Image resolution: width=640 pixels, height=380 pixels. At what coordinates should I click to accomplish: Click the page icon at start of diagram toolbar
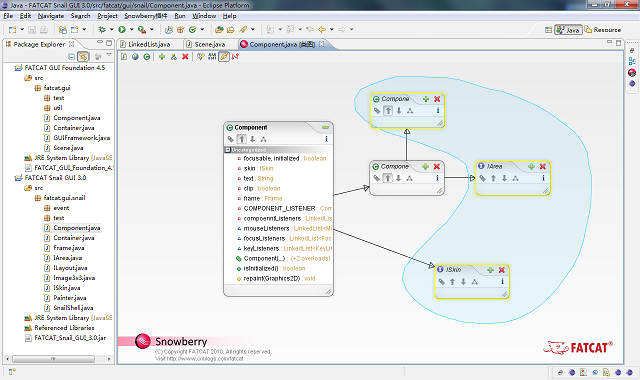point(124,57)
